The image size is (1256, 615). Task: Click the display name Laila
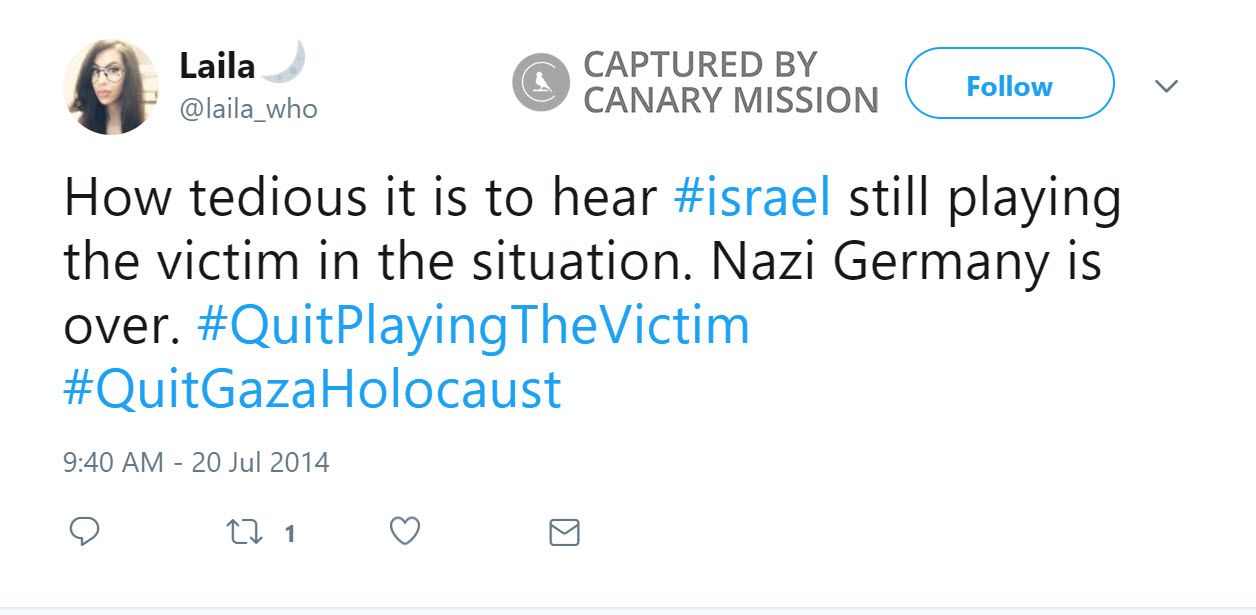coord(217,67)
